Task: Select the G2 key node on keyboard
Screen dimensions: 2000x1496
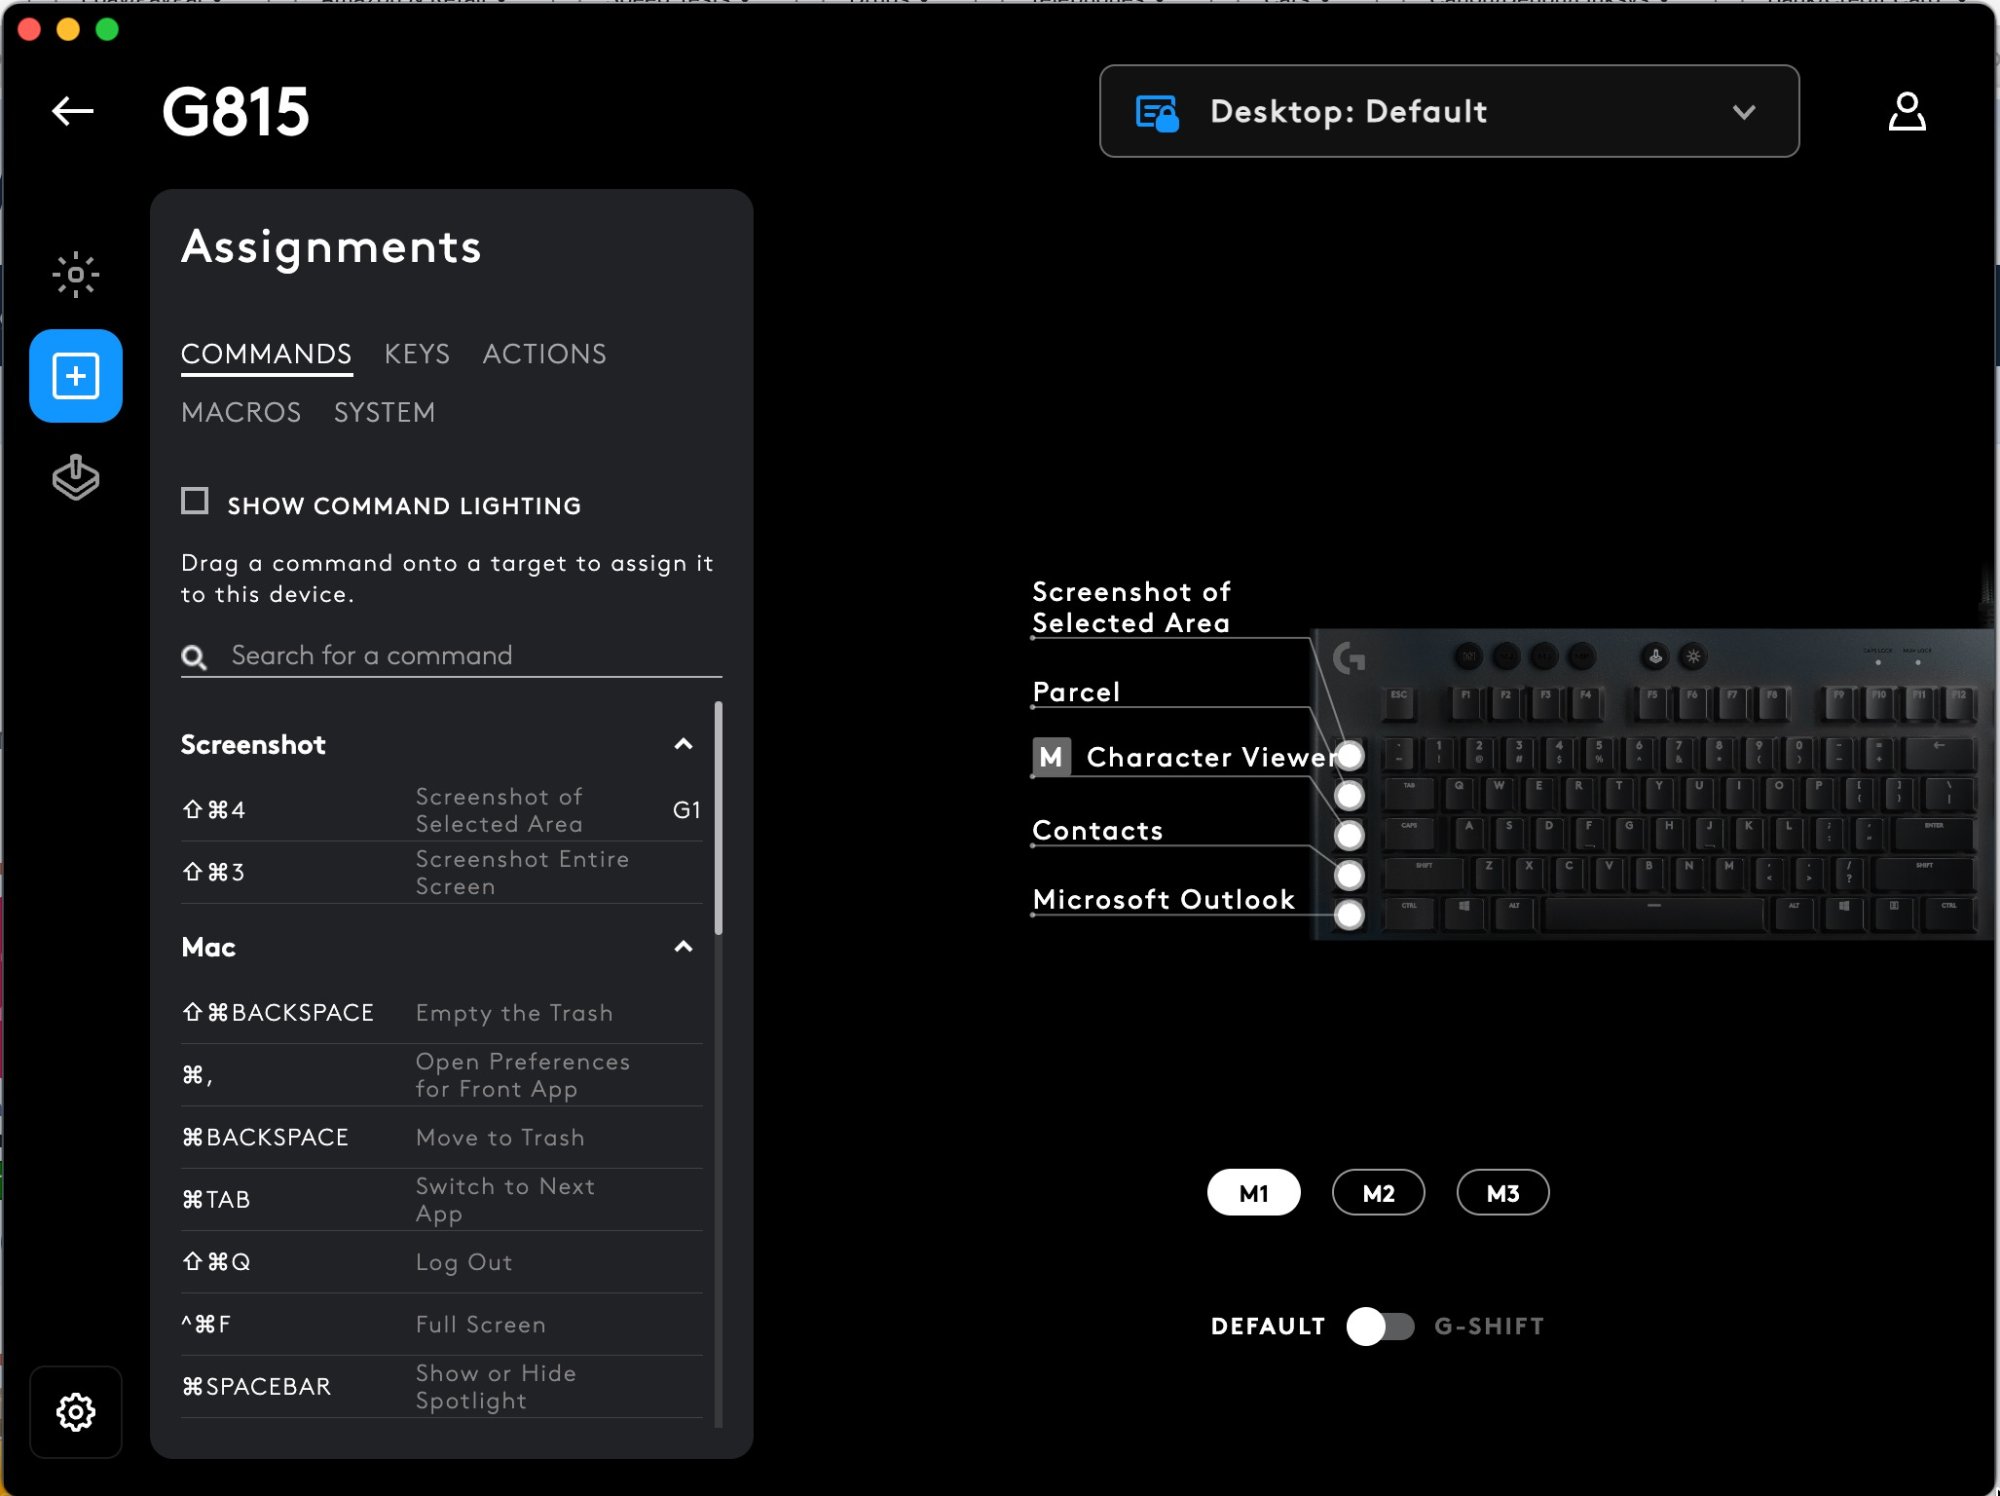Action: [x=1350, y=795]
